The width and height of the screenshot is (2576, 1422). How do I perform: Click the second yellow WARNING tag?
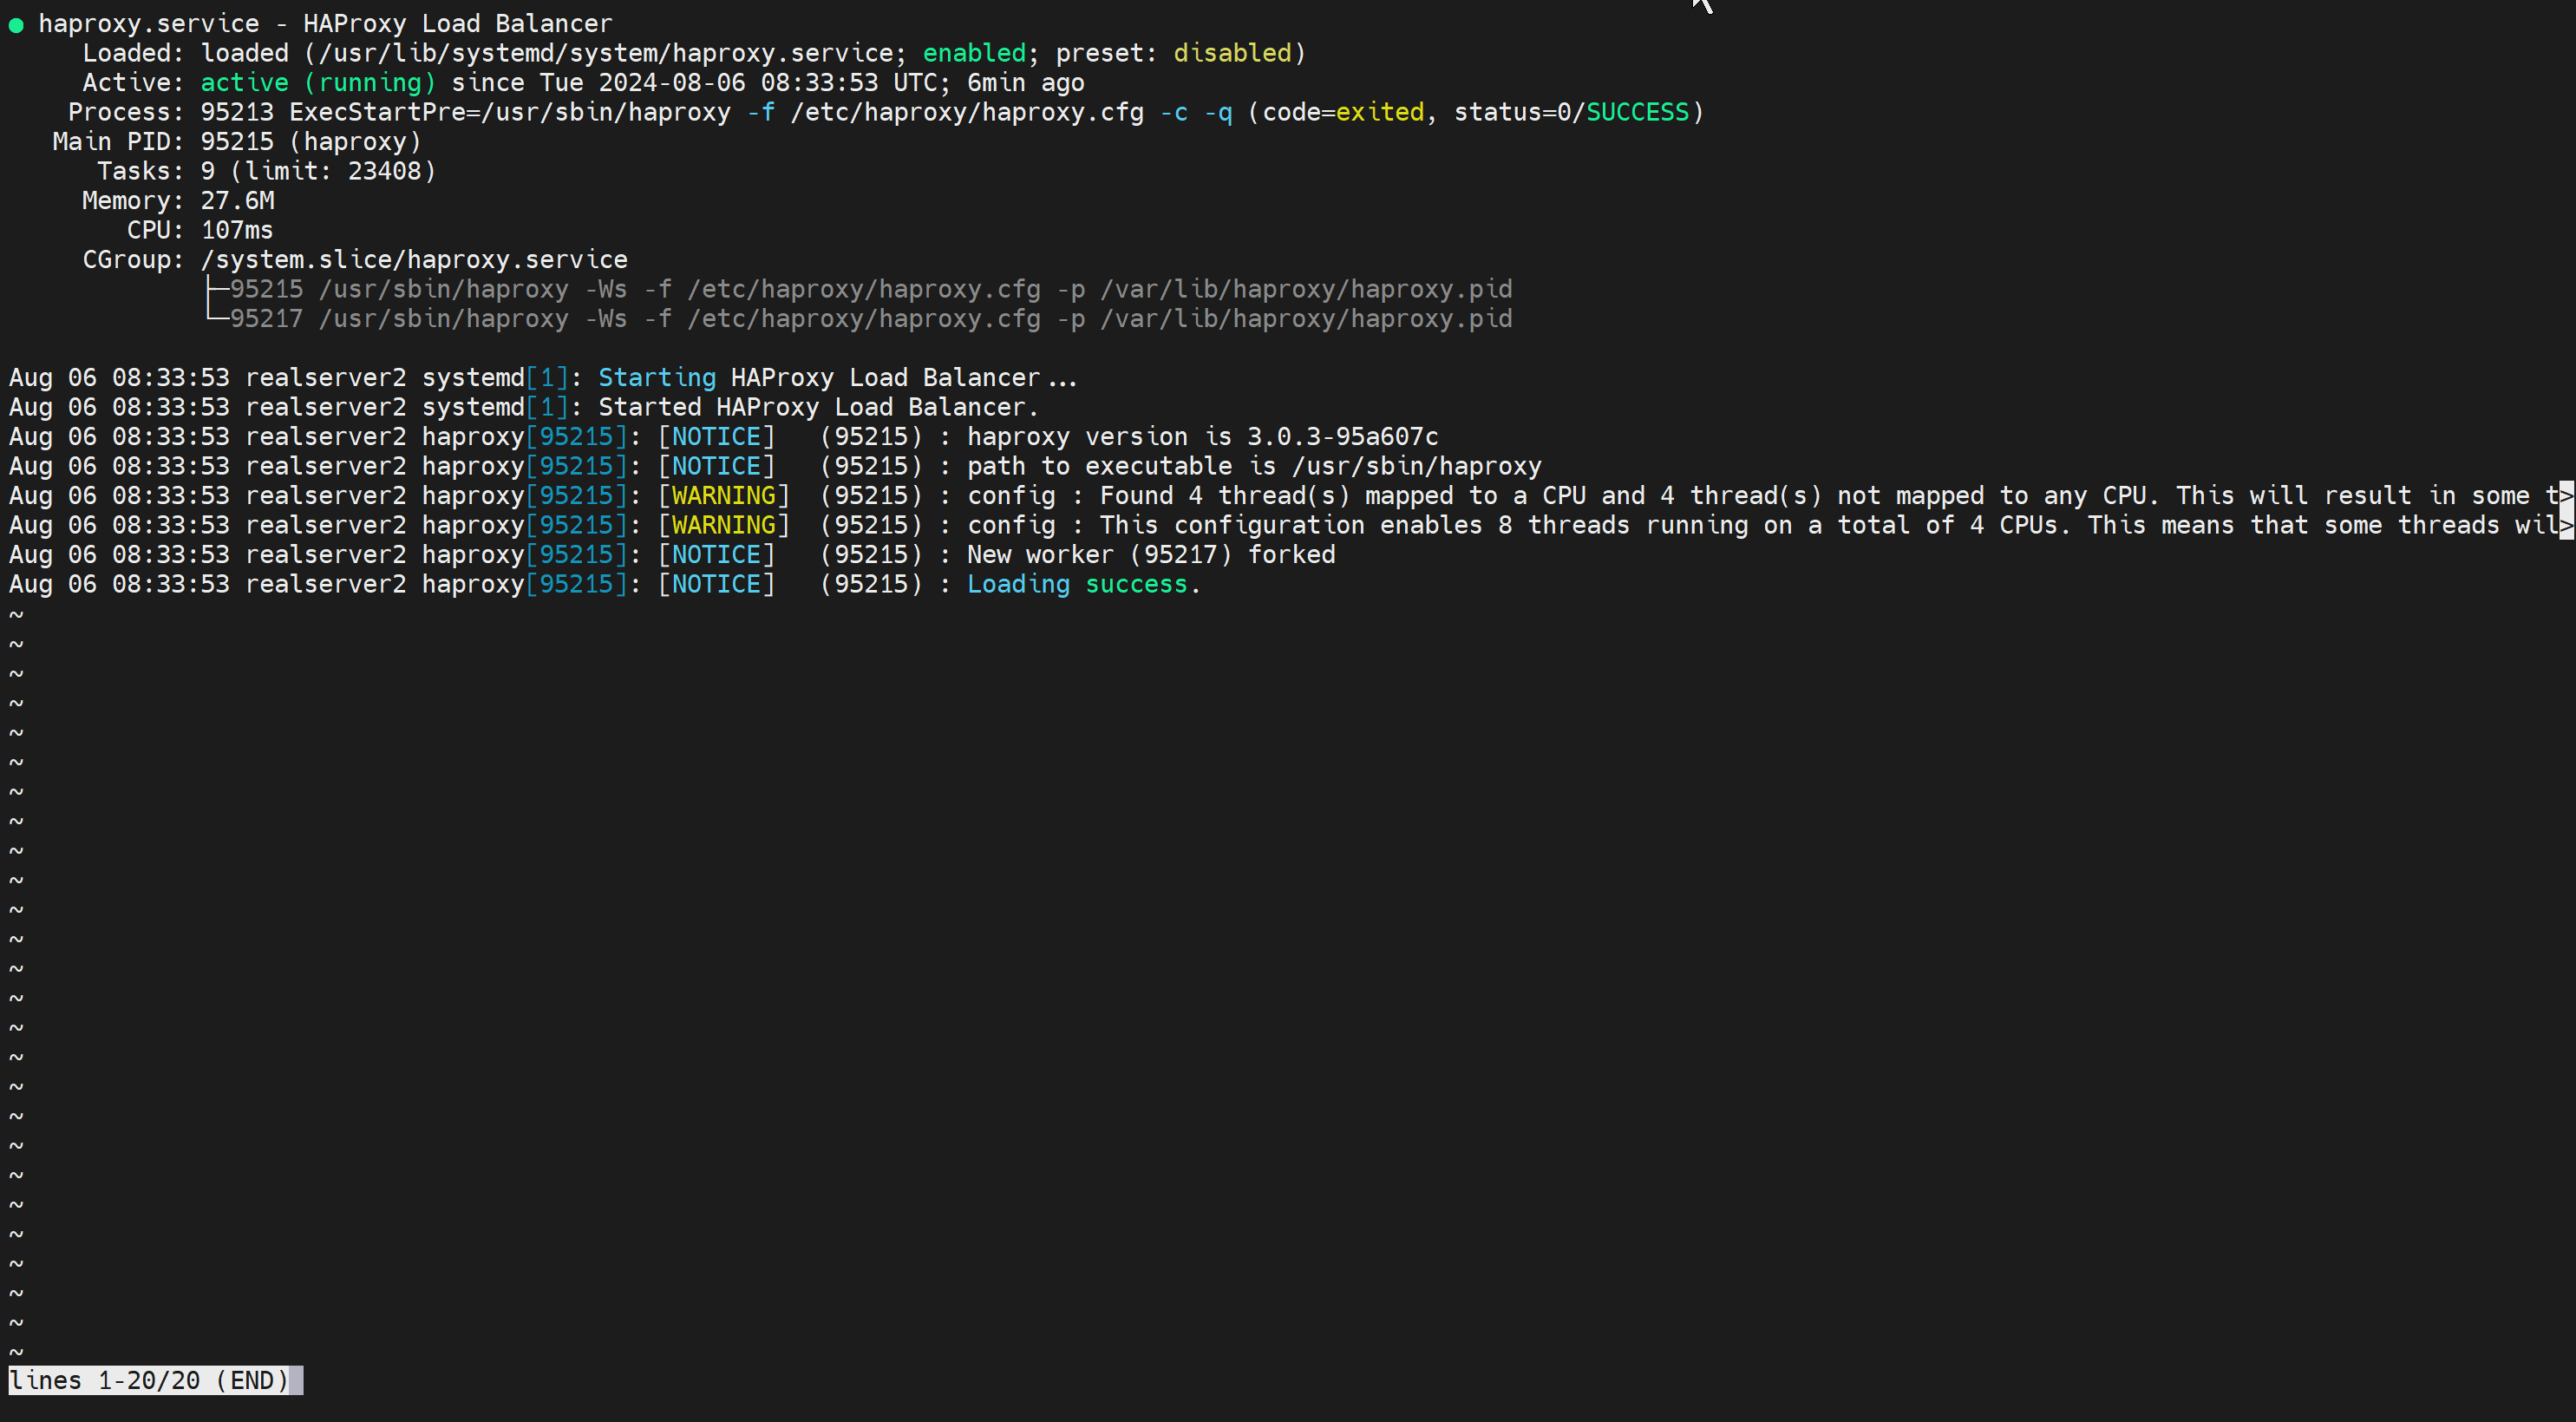(723, 525)
